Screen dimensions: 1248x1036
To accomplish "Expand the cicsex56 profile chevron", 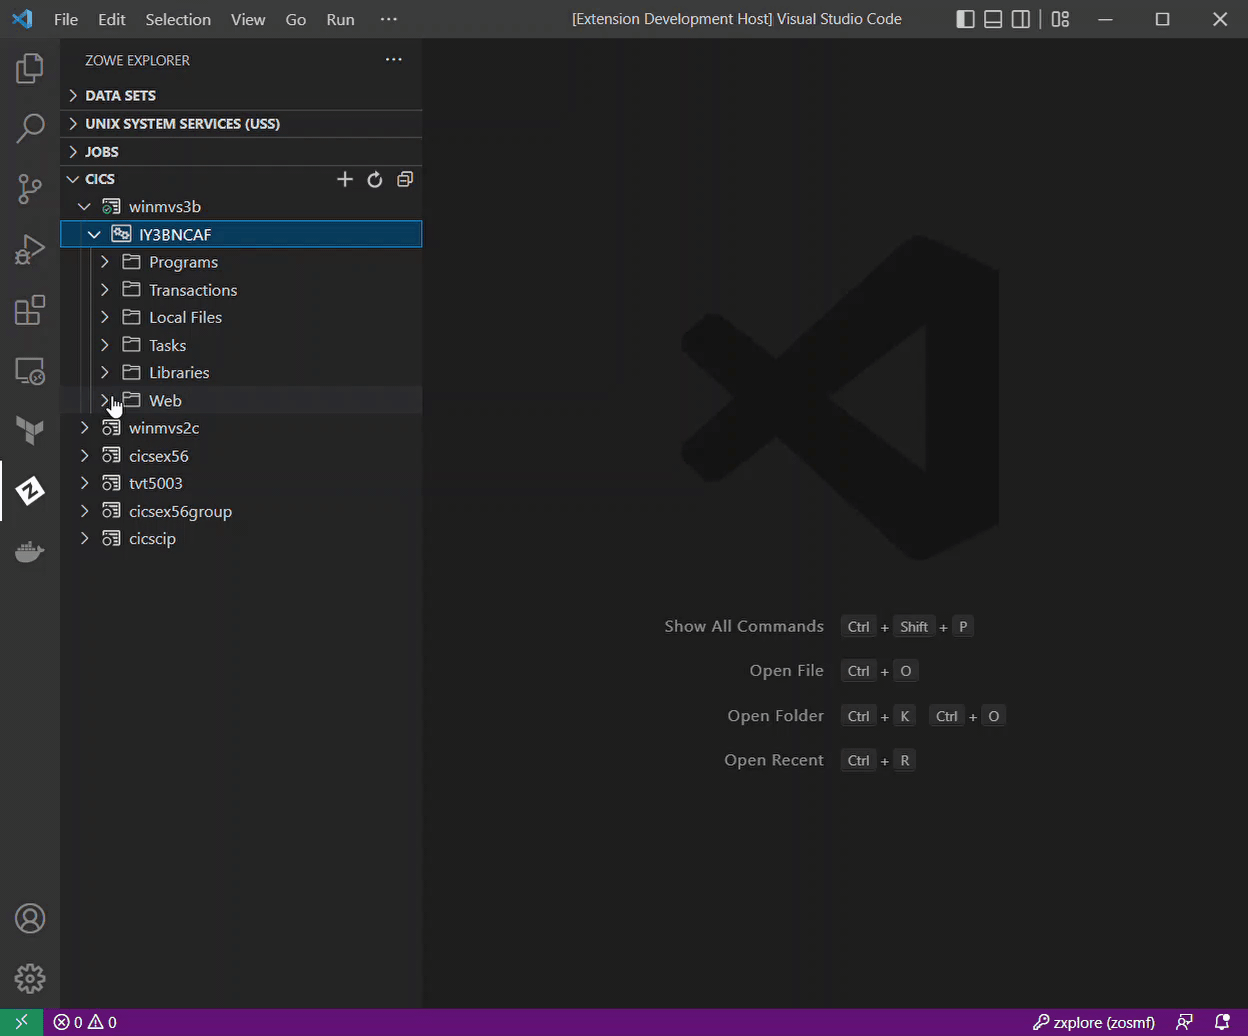I will coord(85,456).
